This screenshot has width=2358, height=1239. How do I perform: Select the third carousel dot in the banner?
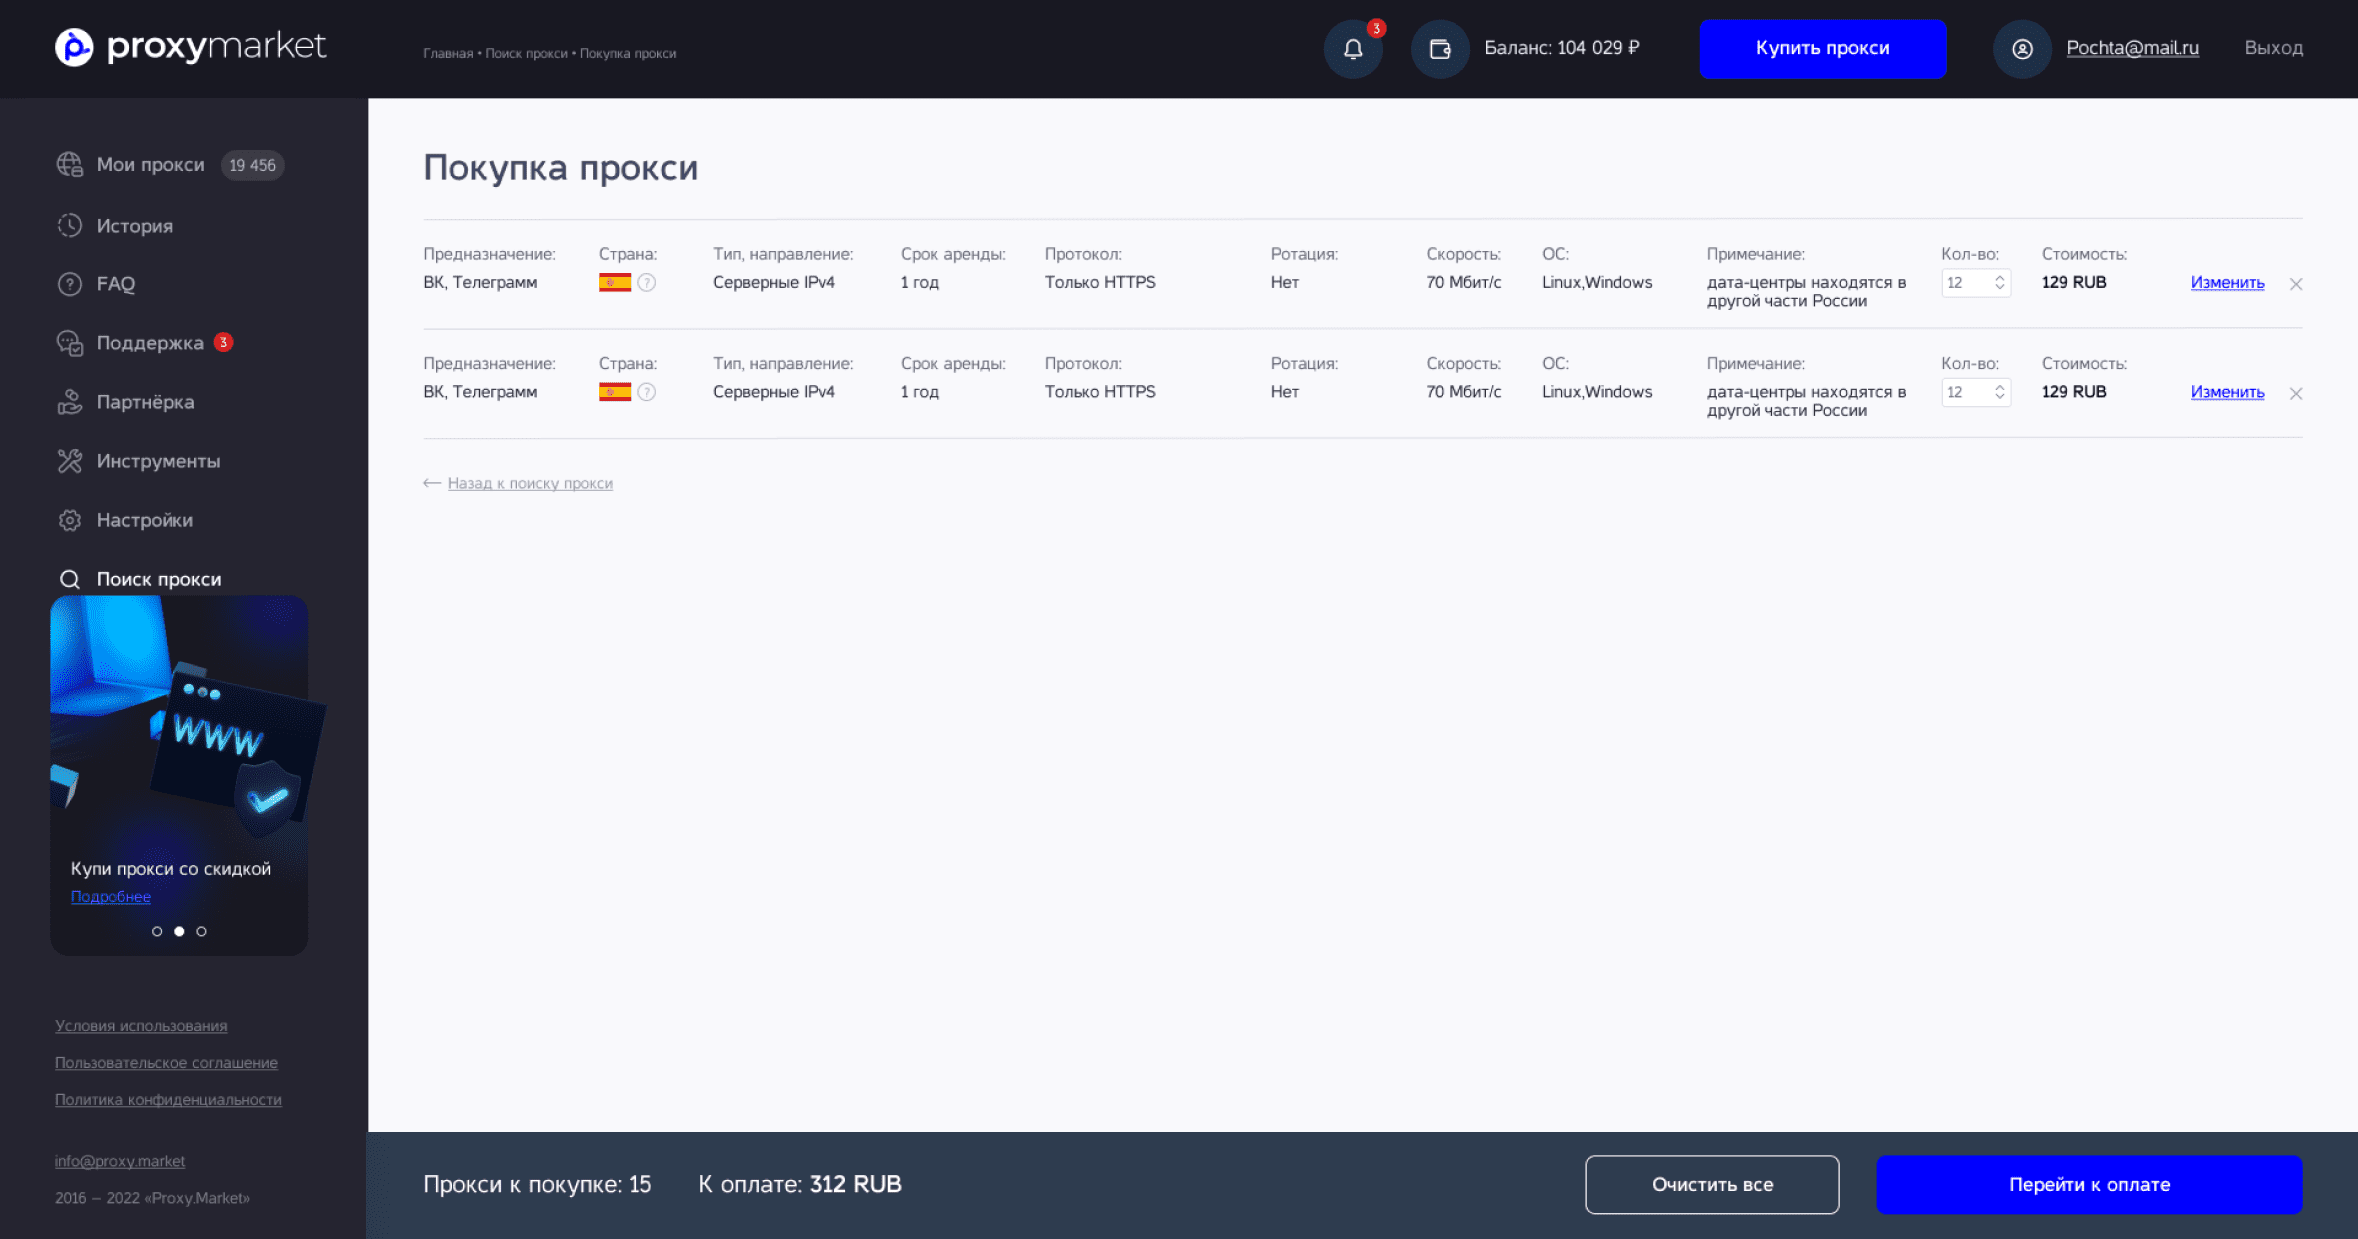click(x=201, y=931)
